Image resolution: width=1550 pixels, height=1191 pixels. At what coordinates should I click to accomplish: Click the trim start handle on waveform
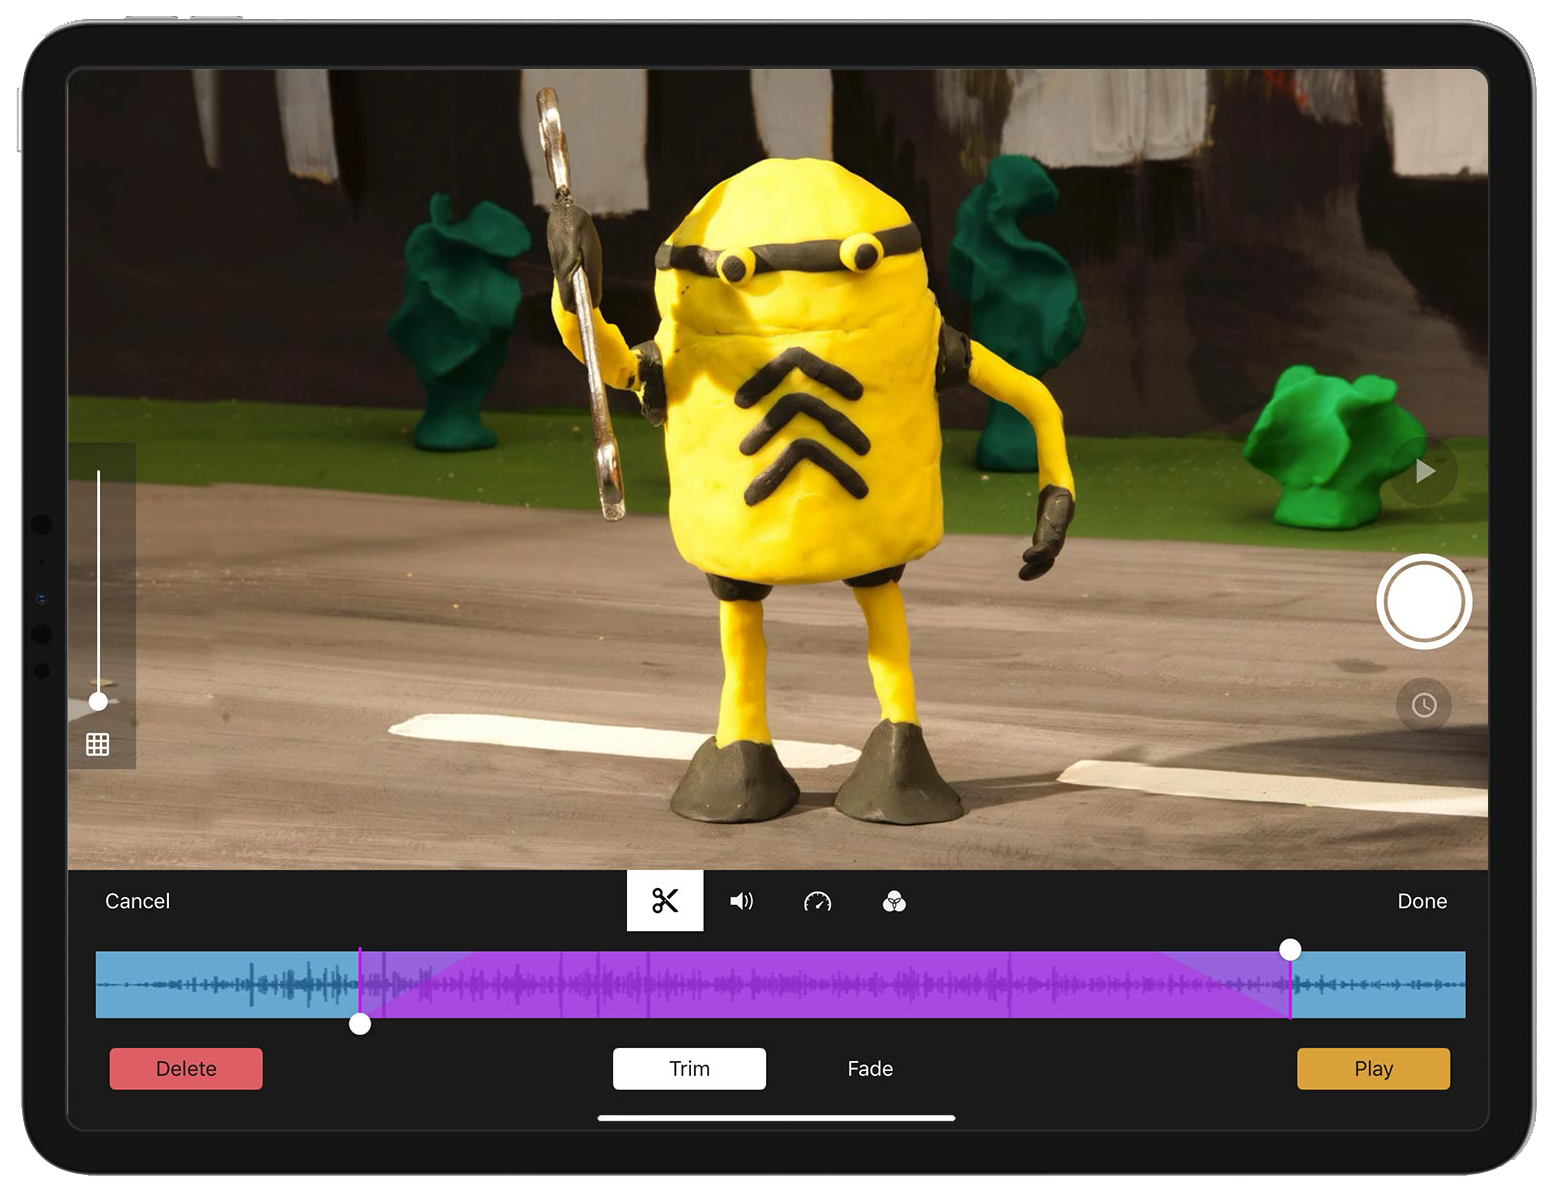(360, 1023)
